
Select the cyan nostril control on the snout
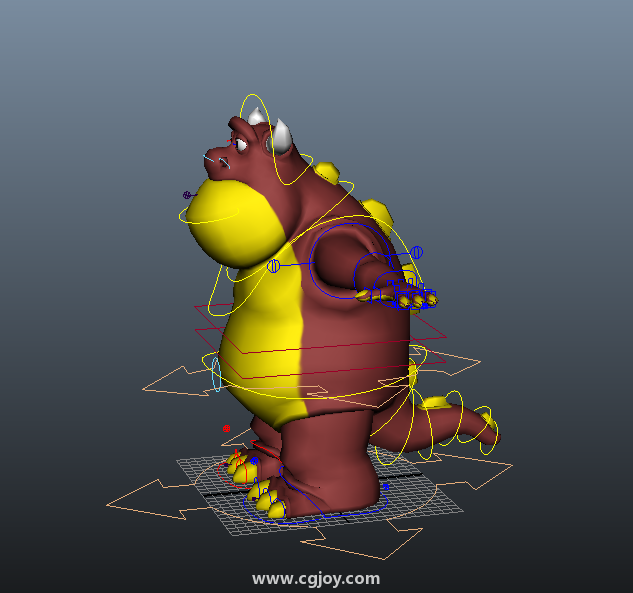tap(224, 163)
